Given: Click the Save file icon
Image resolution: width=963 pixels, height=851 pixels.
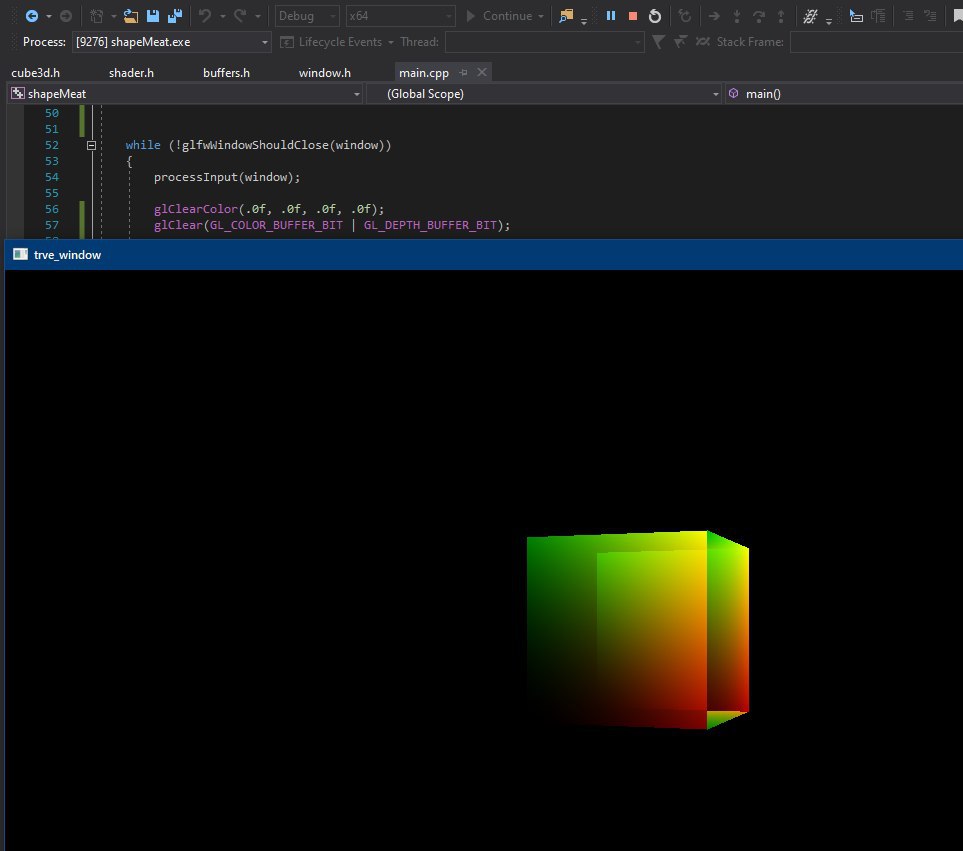Looking at the screenshot, I should (152, 16).
